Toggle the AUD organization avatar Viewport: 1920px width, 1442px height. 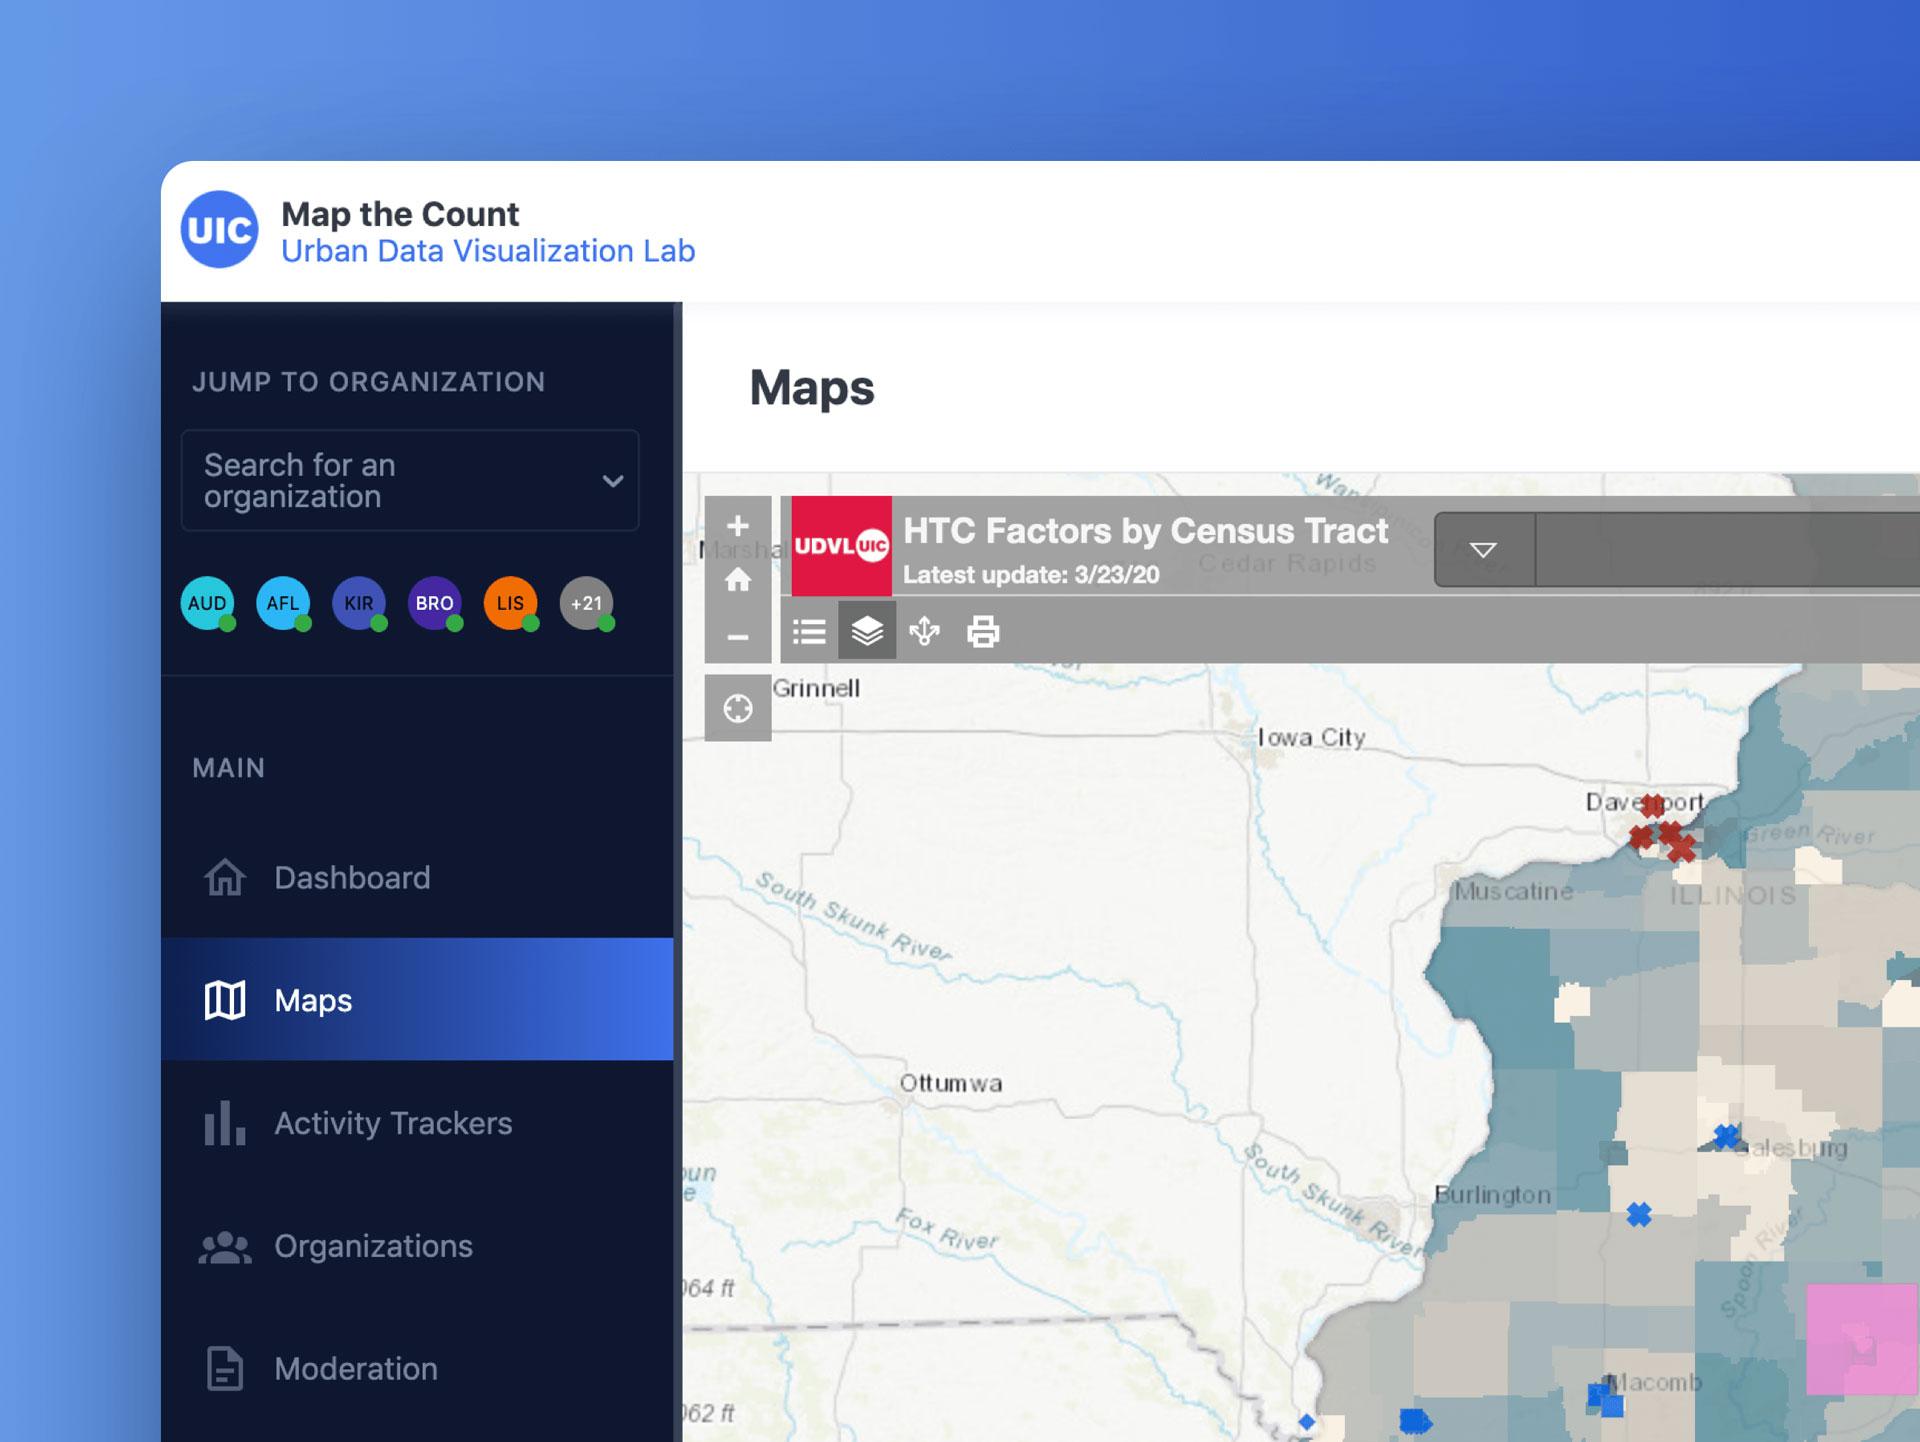click(206, 602)
